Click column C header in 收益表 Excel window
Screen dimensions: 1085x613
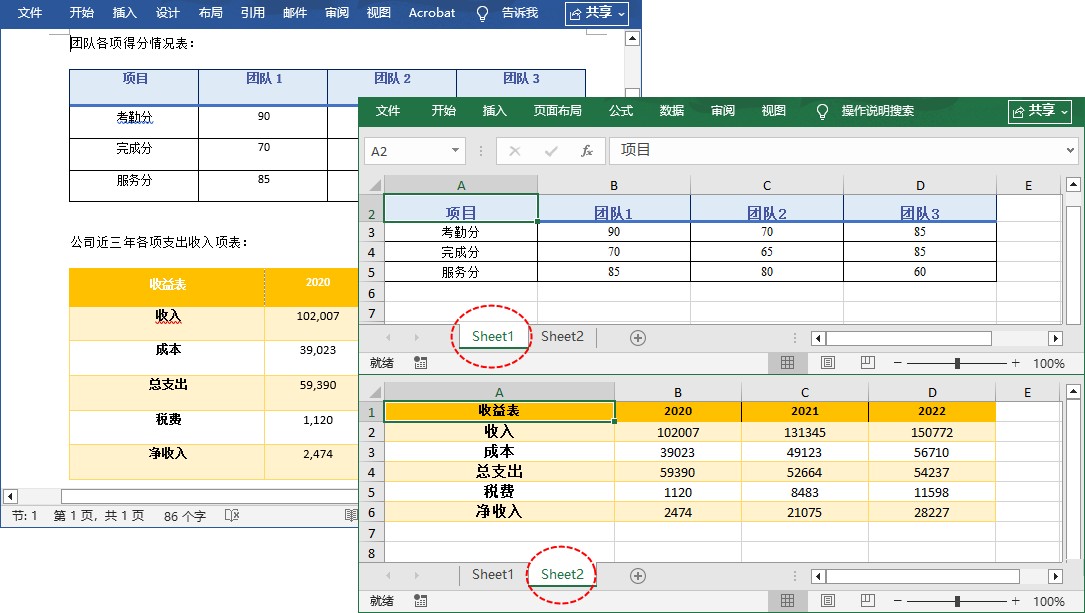(805, 392)
